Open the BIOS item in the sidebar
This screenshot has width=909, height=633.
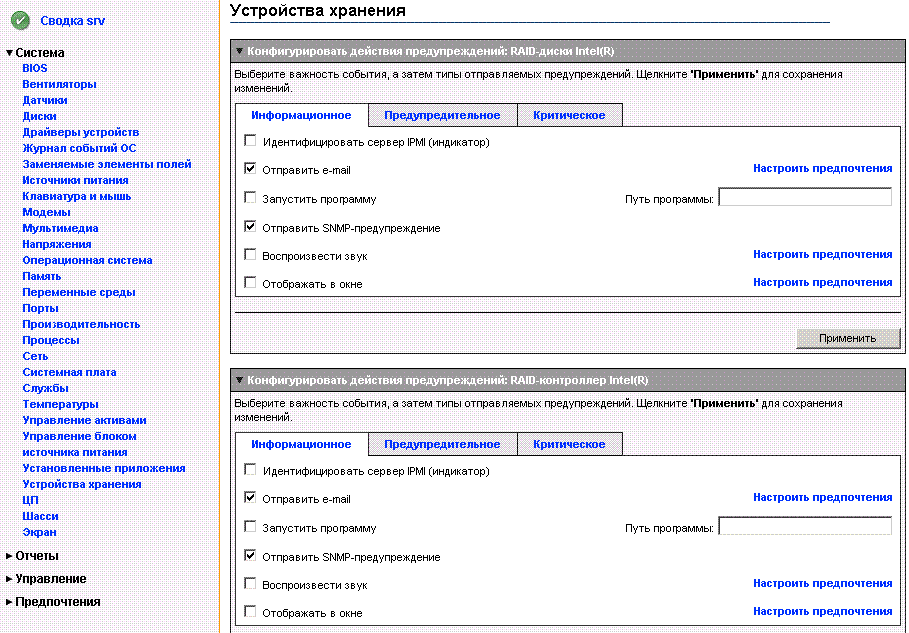[35, 68]
